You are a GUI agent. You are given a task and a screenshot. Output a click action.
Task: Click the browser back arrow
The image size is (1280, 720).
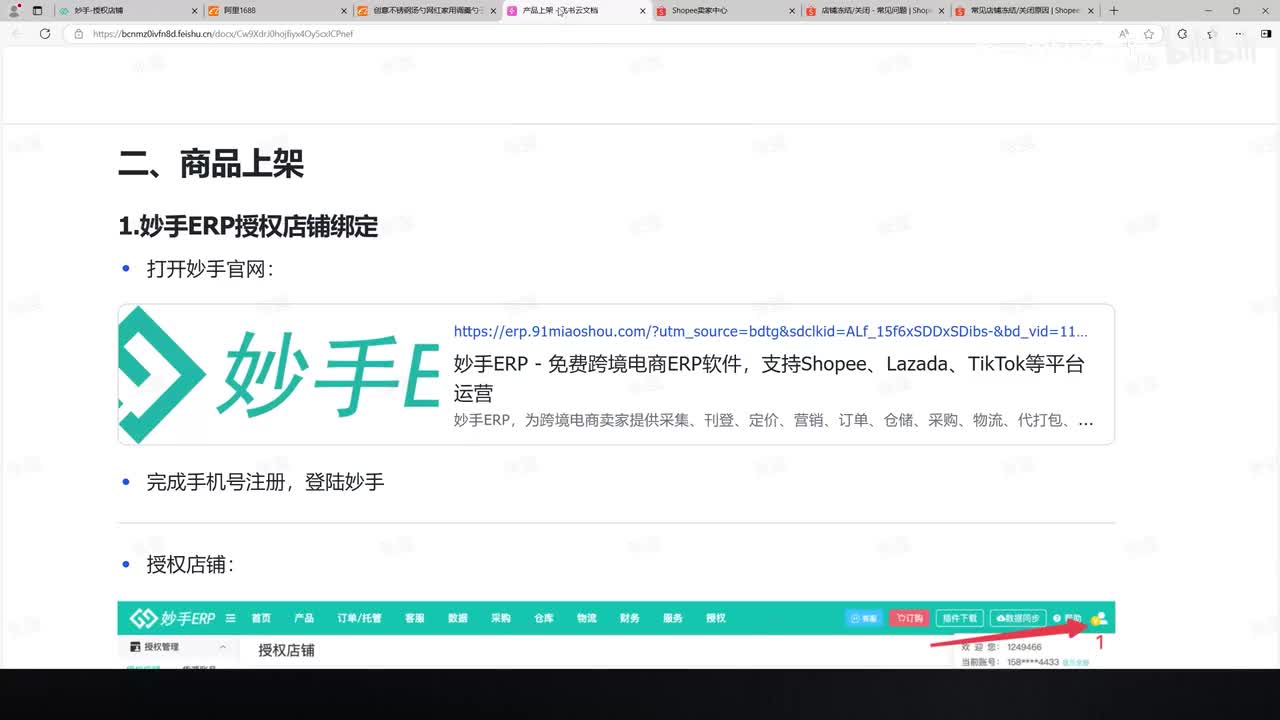(x=17, y=33)
